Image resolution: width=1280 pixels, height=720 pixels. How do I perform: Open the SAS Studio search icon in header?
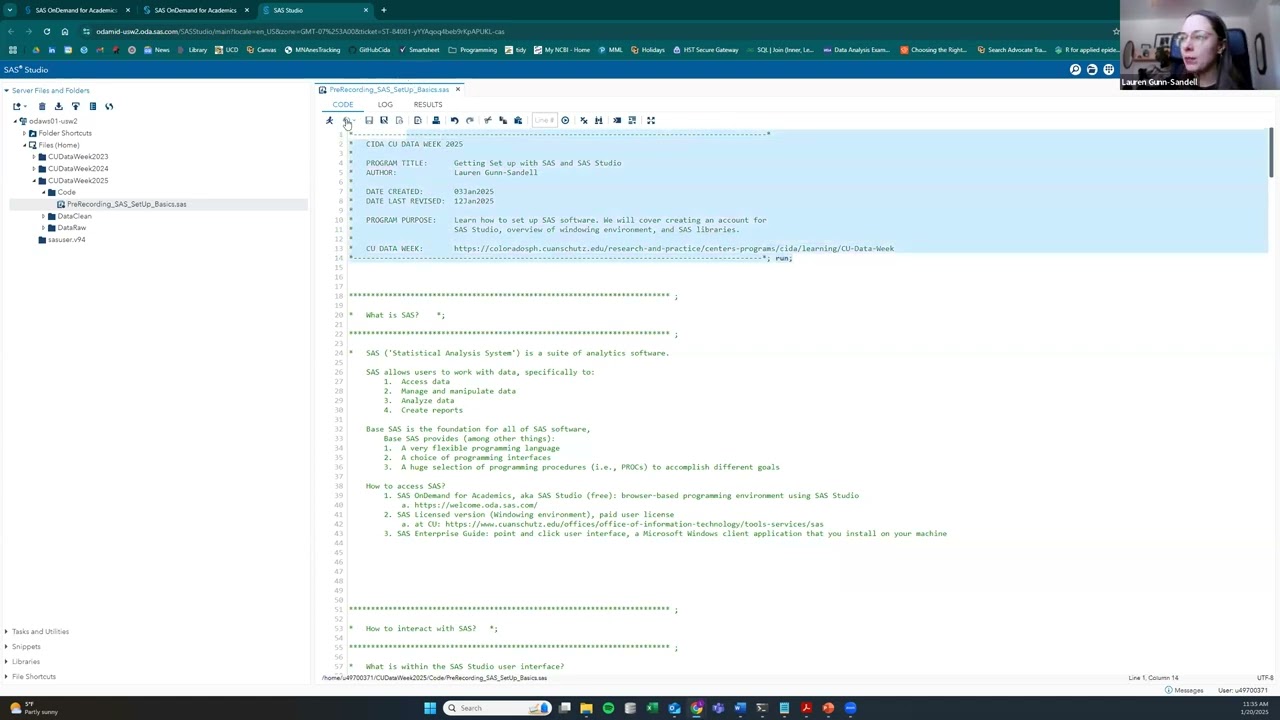[1075, 70]
